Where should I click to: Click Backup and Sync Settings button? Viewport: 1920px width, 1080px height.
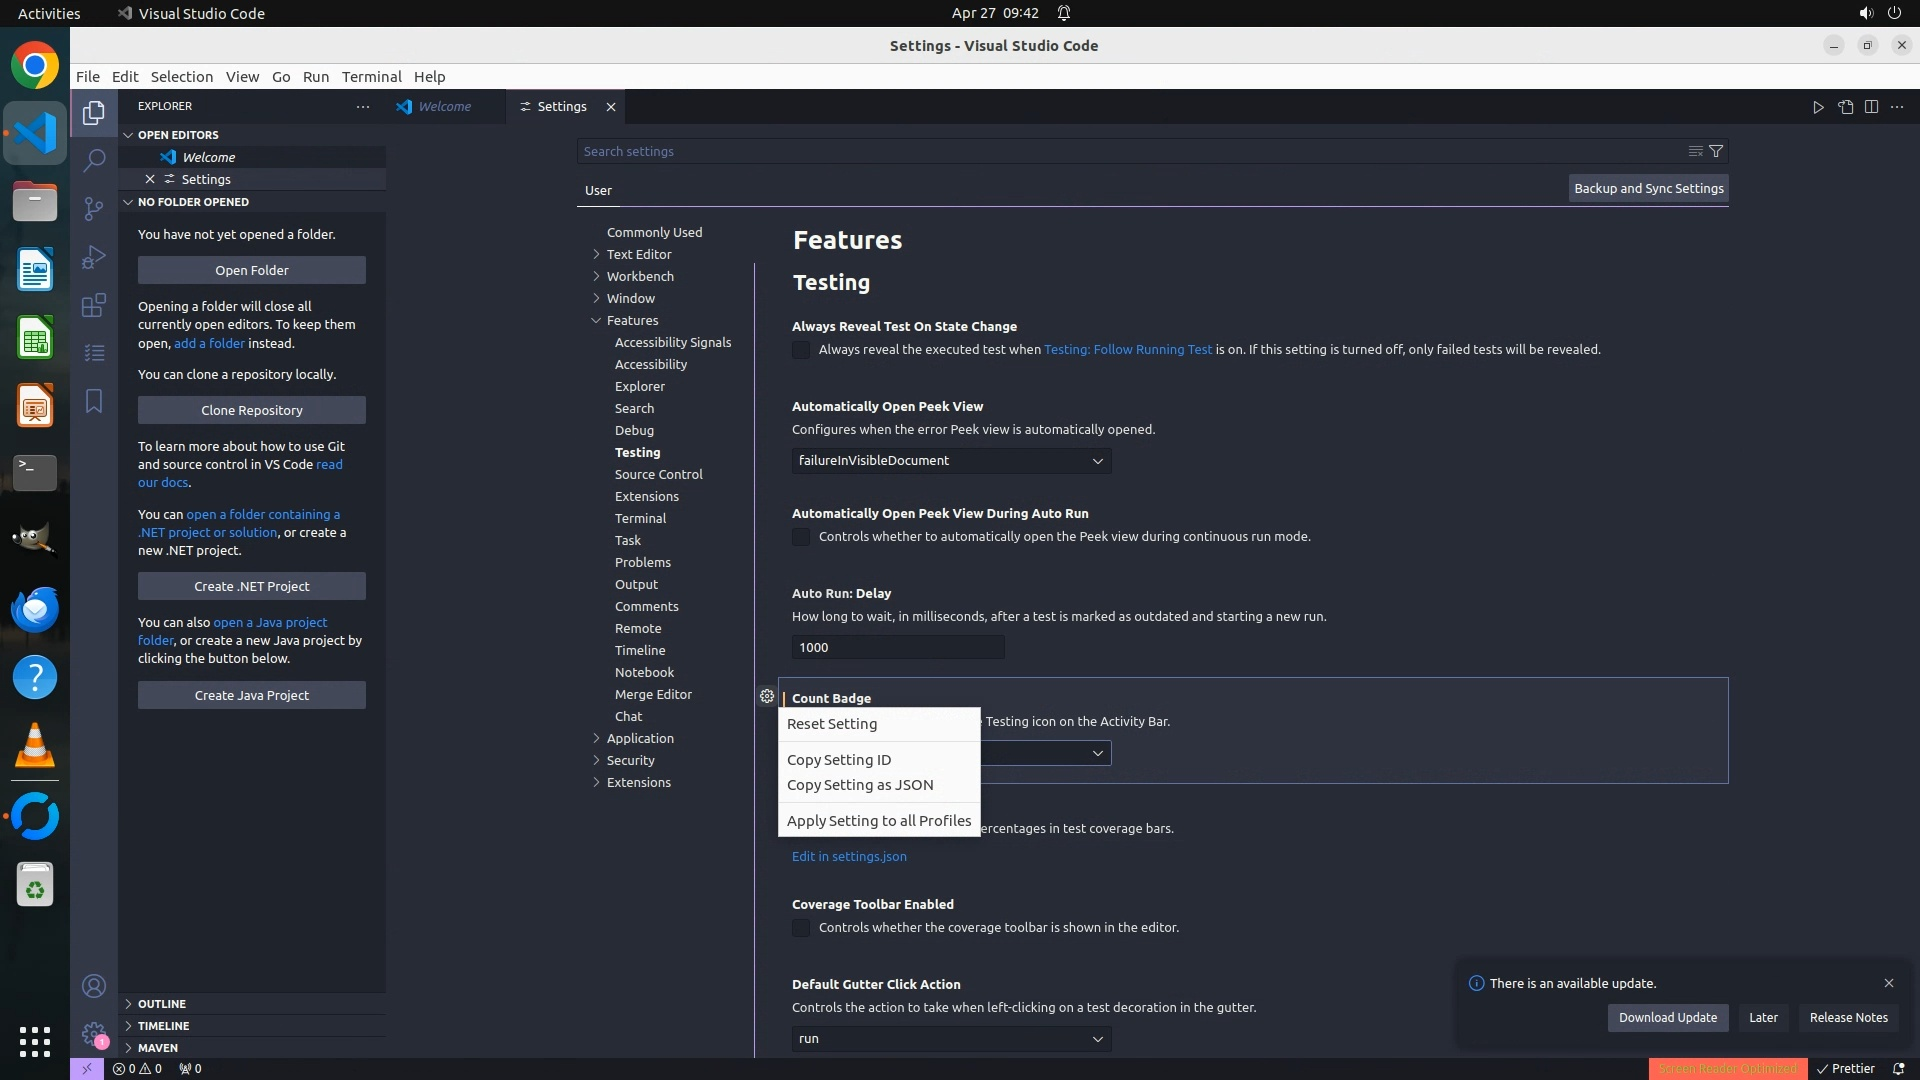click(1648, 188)
